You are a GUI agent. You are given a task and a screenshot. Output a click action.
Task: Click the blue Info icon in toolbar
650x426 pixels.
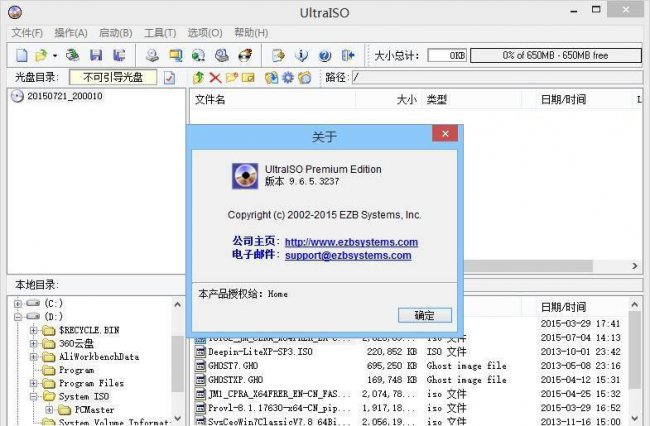pos(301,56)
